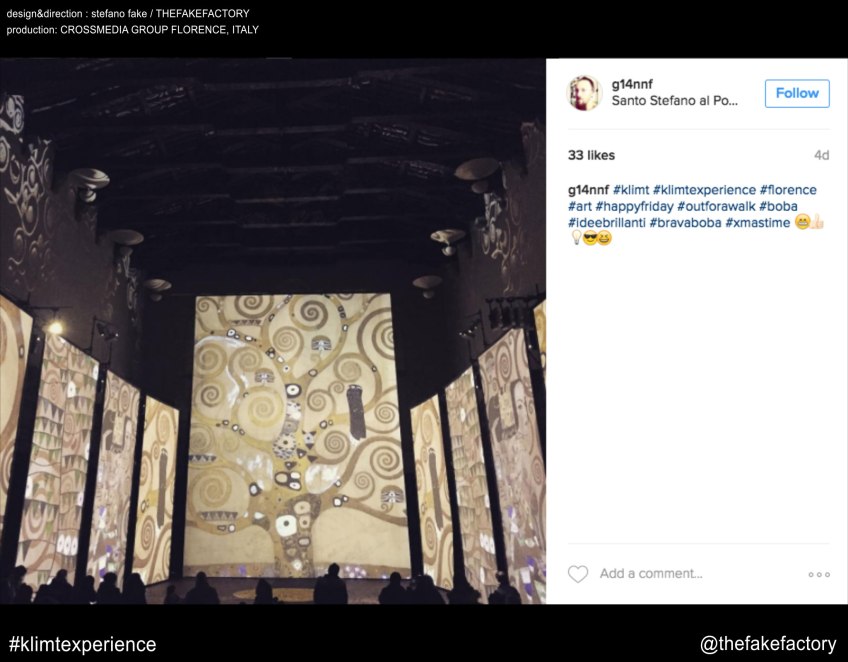
Task: Open the #florence hashtag
Action: [788, 190]
